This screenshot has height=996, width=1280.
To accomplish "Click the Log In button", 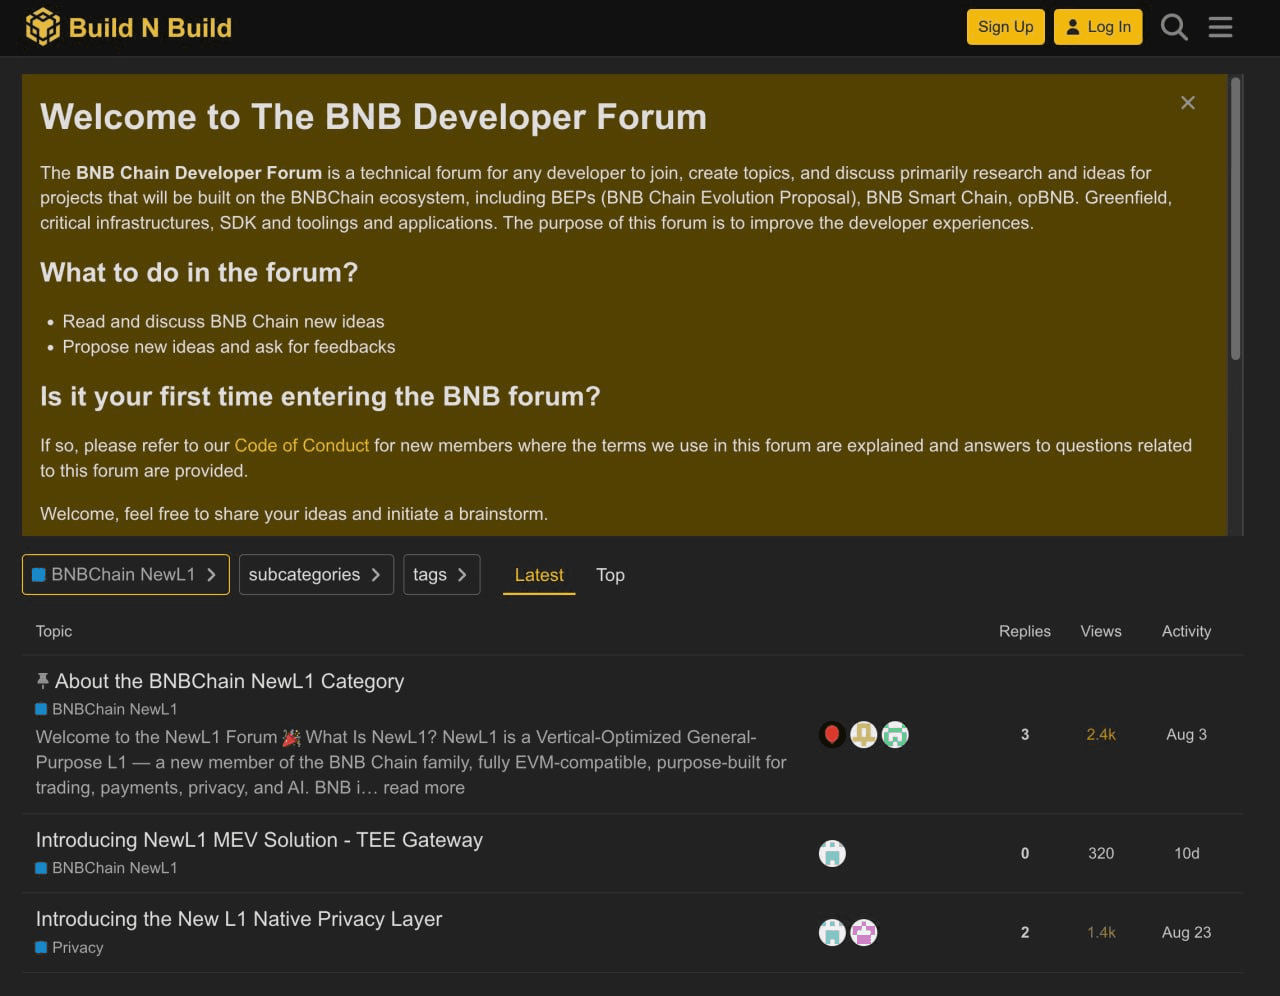I will 1098,27.
